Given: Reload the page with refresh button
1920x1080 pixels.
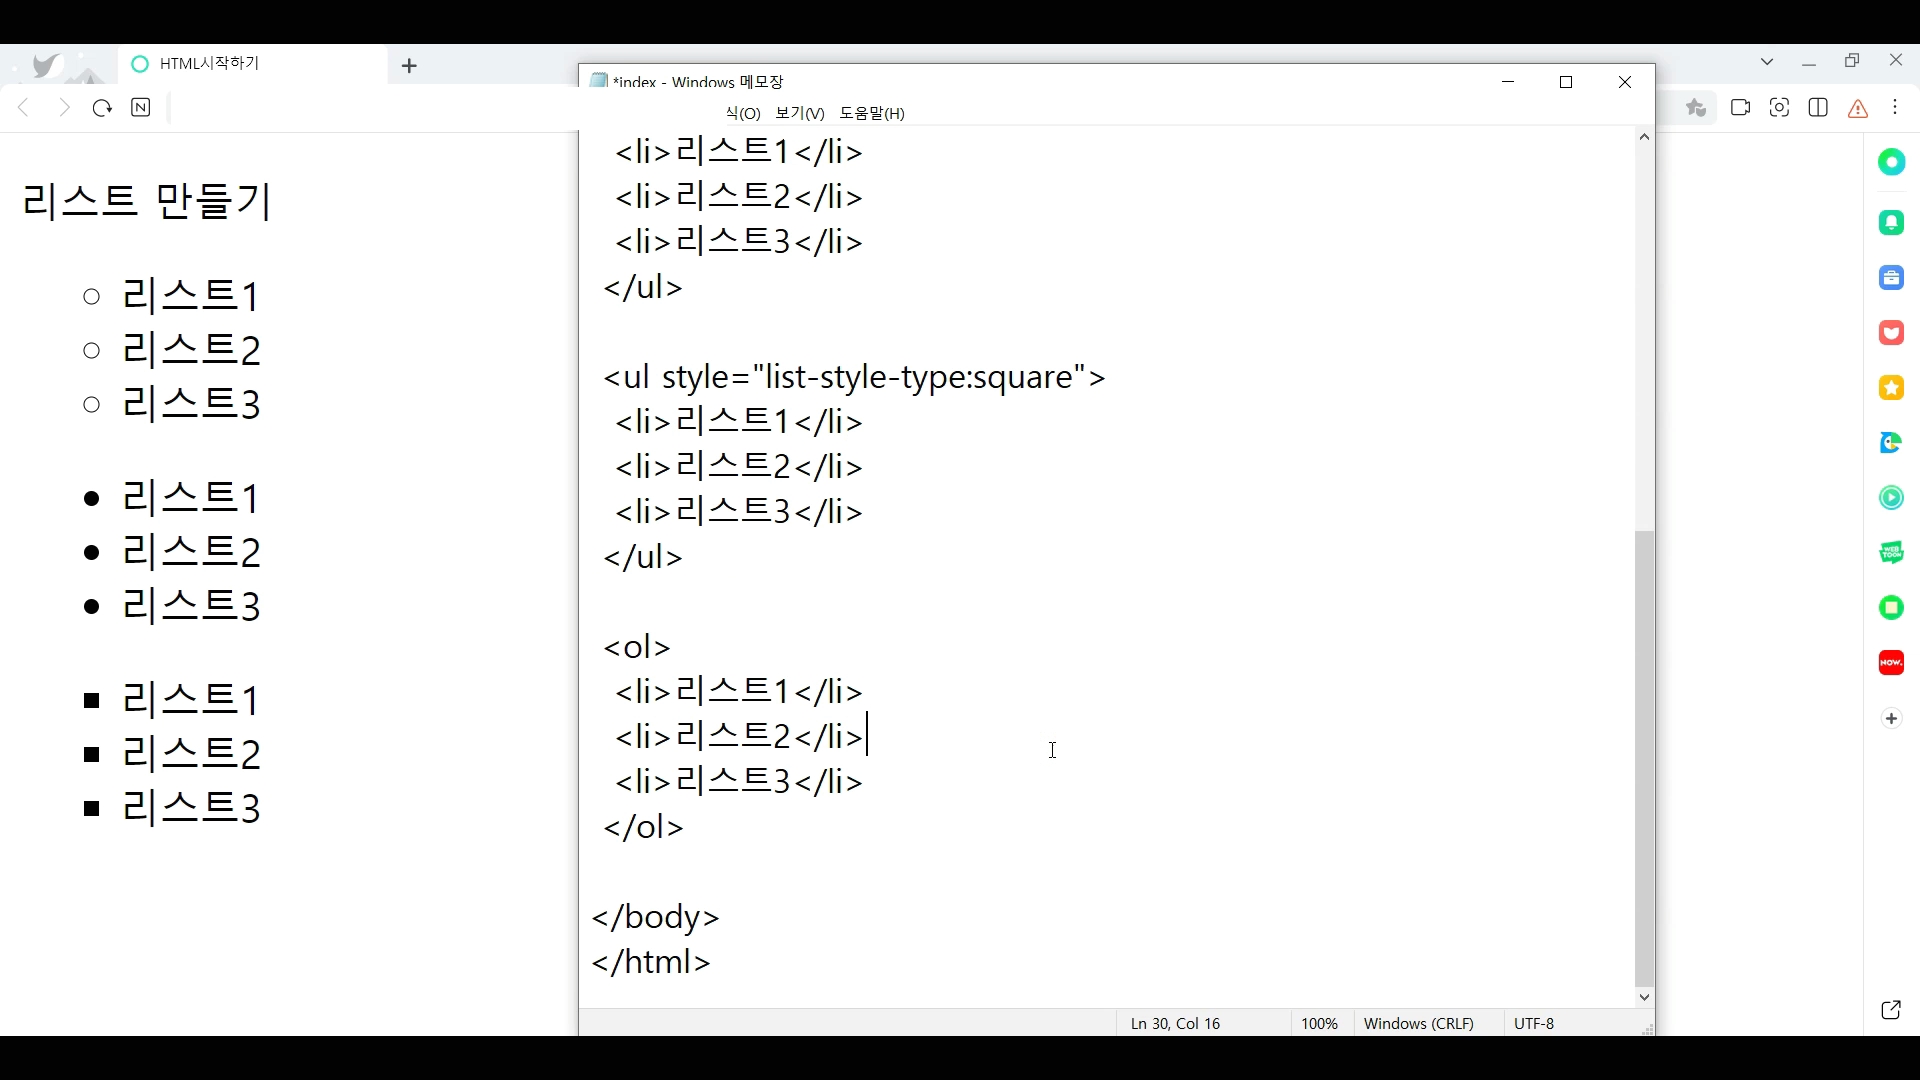Looking at the screenshot, I should click(102, 108).
